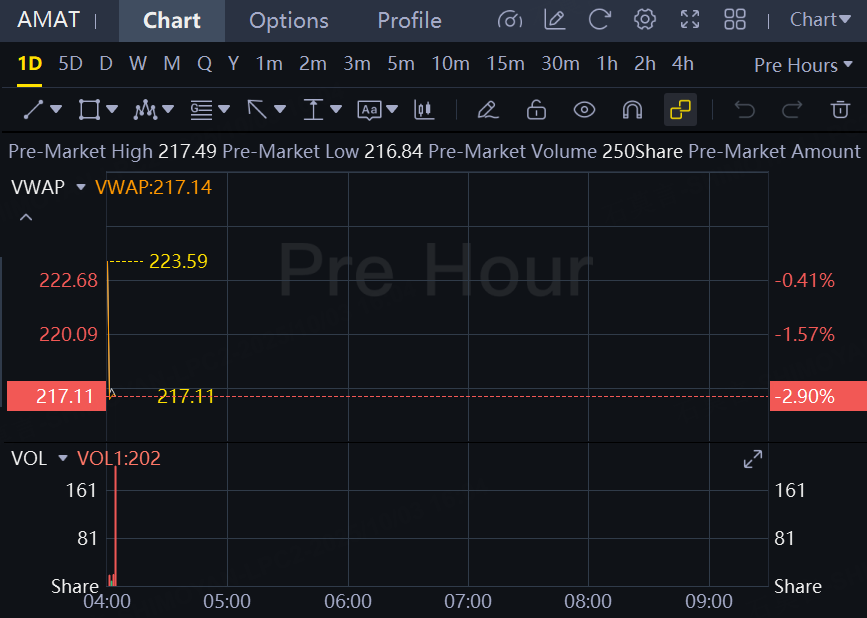Select the W weekly timeframe

[x=138, y=64]
